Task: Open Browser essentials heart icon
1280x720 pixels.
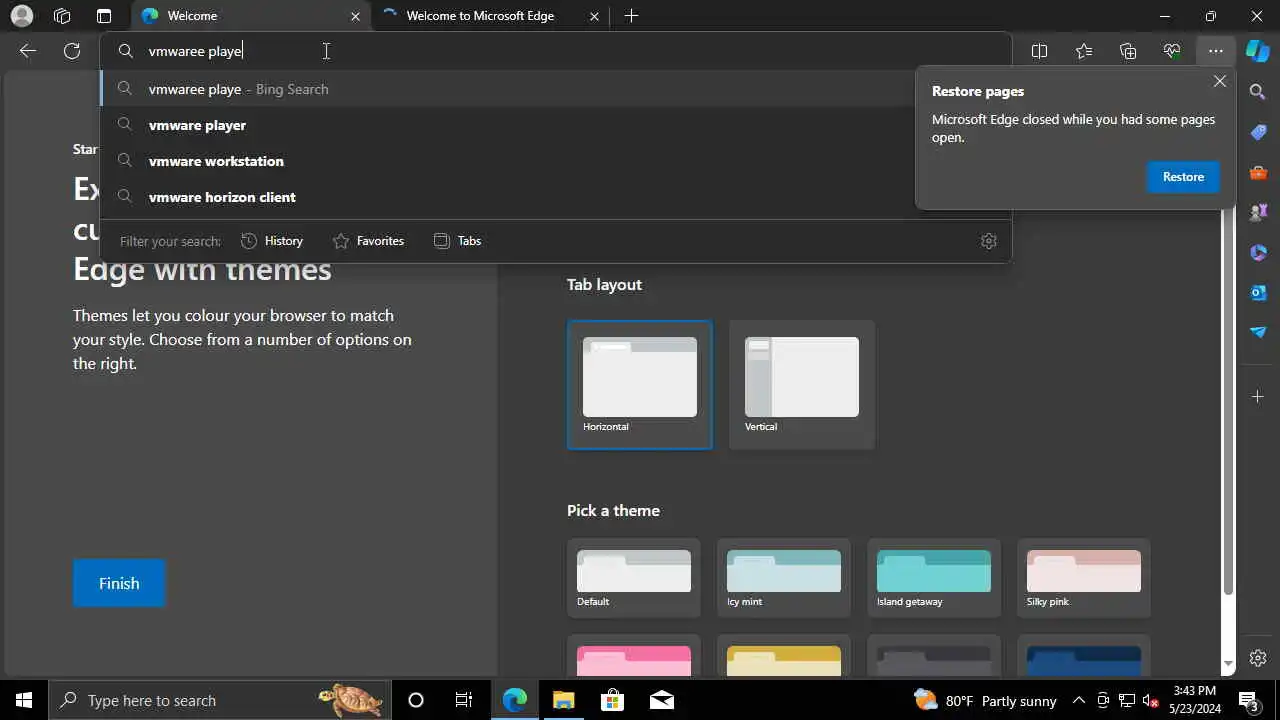Action: (x=1172, y=51)
